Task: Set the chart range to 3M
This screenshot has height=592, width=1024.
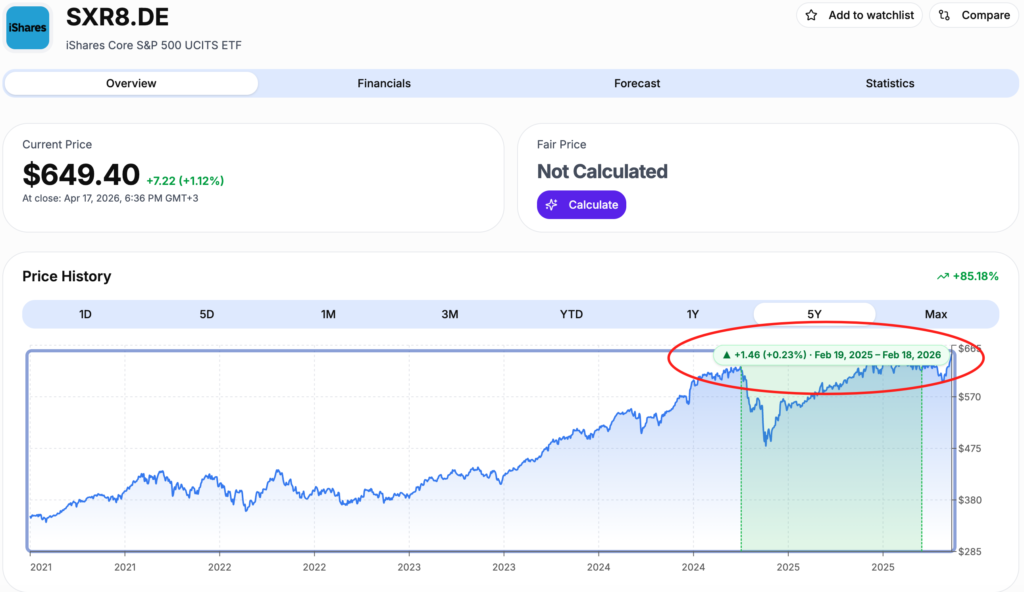Action: point(450,314)
